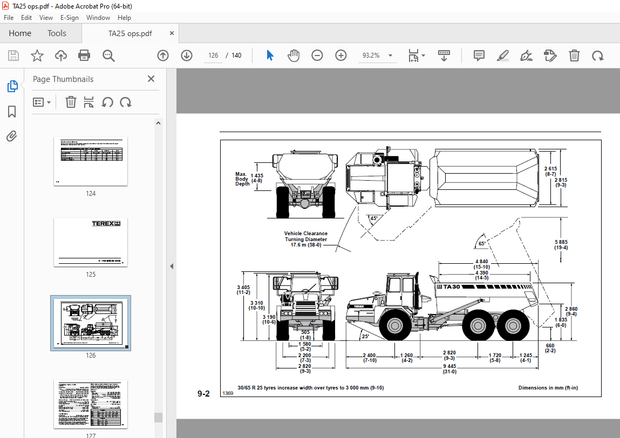The width and height of the screenshot is (620, 438).
Task: Zoom in with the plus icon
Action: (341, 56)
